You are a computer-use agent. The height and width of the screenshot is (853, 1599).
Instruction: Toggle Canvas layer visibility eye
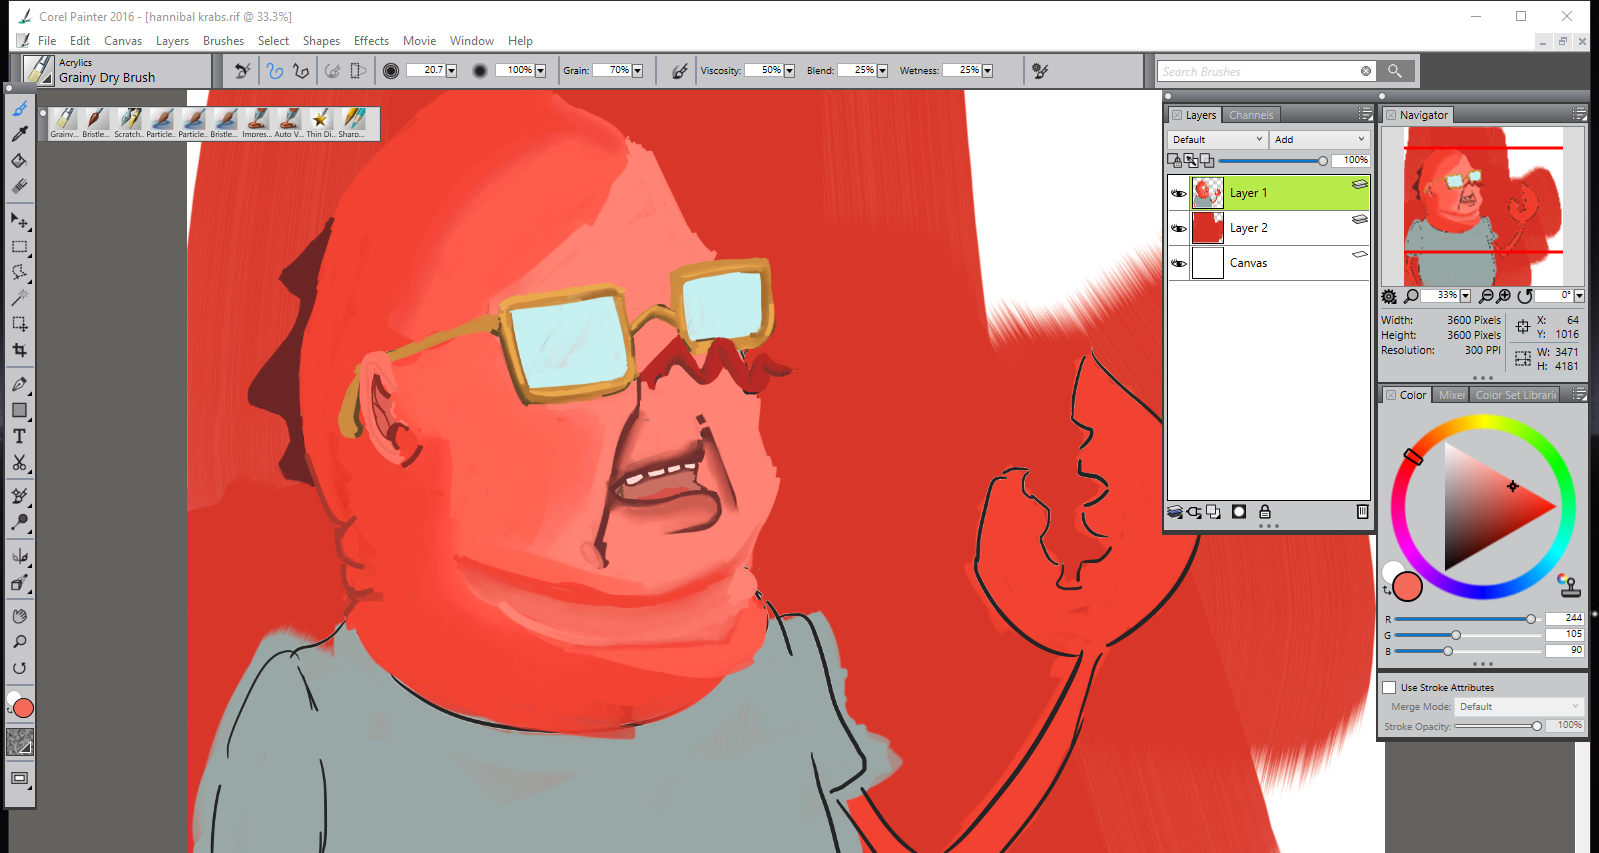(x=1179, y=264)
